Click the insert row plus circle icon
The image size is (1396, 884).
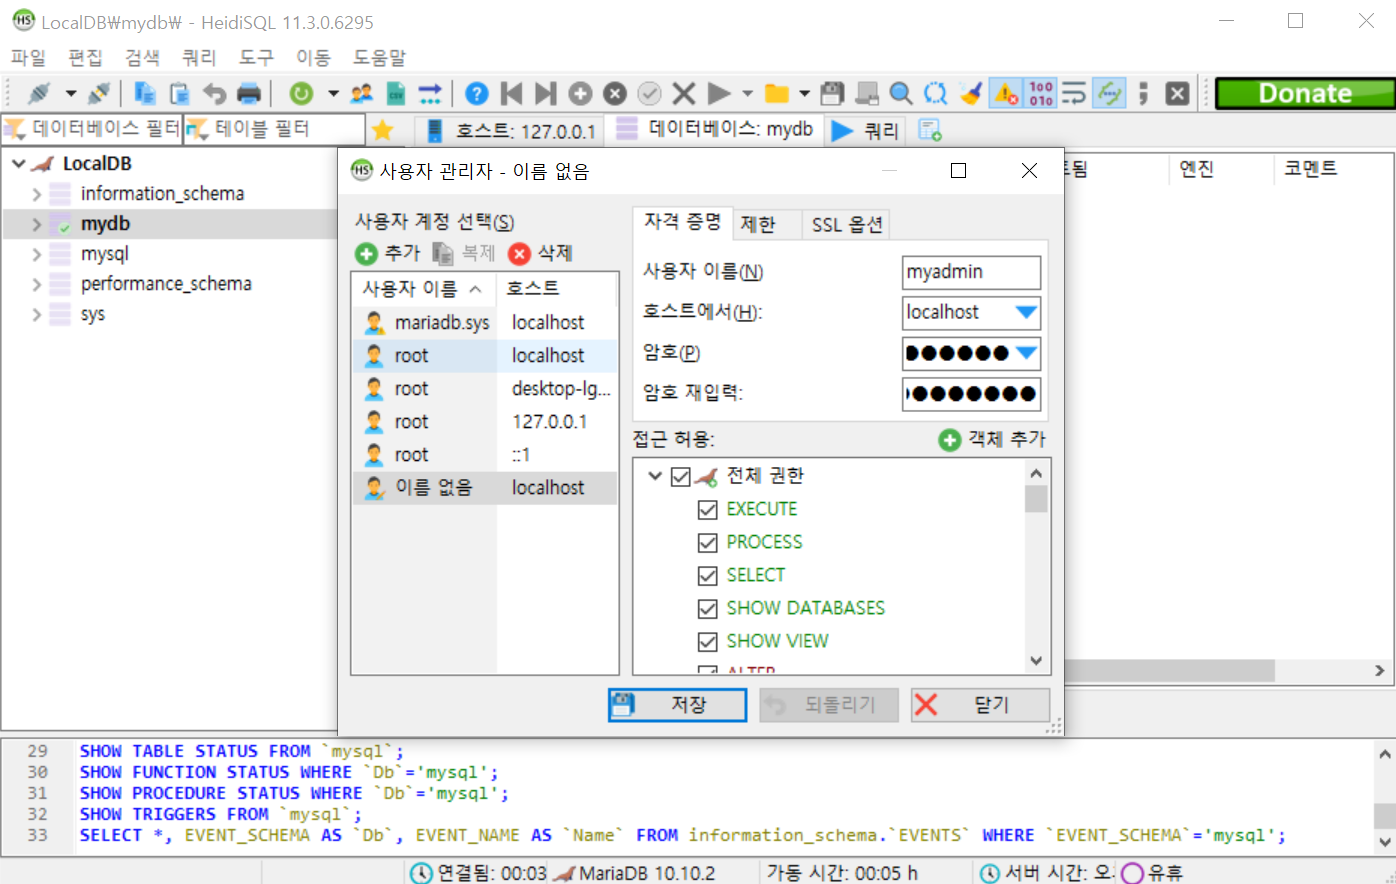[580, 94]
